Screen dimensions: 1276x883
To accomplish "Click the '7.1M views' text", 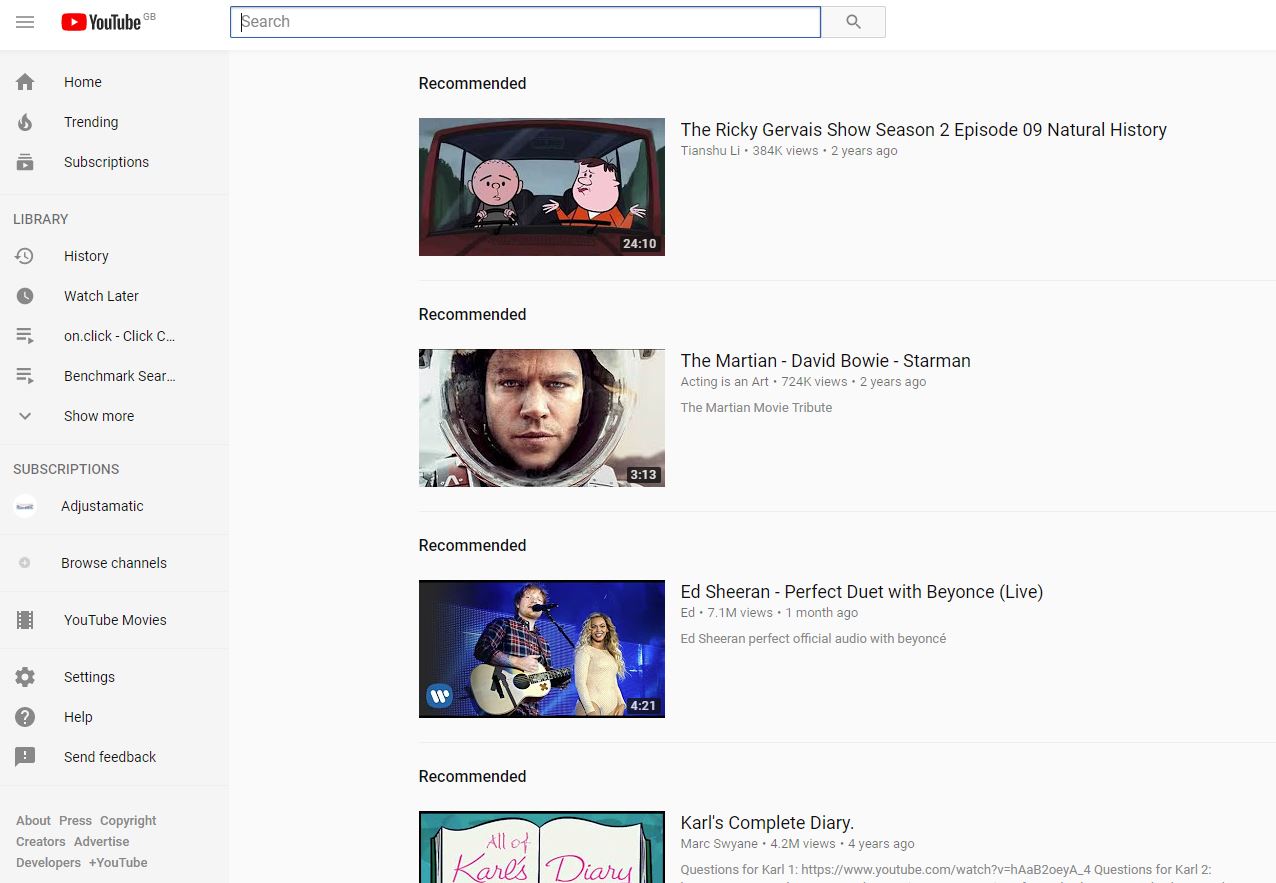I will click(740, 613).
